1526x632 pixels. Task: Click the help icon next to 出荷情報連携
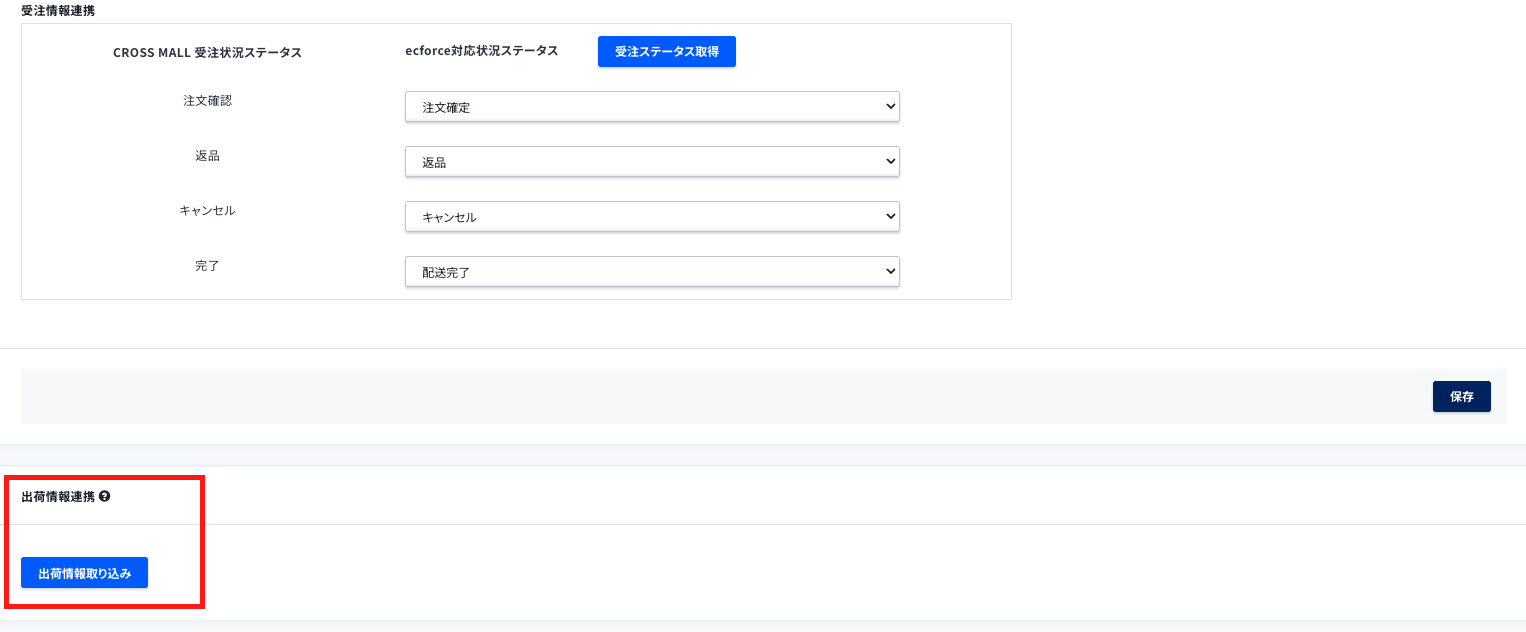104,496
